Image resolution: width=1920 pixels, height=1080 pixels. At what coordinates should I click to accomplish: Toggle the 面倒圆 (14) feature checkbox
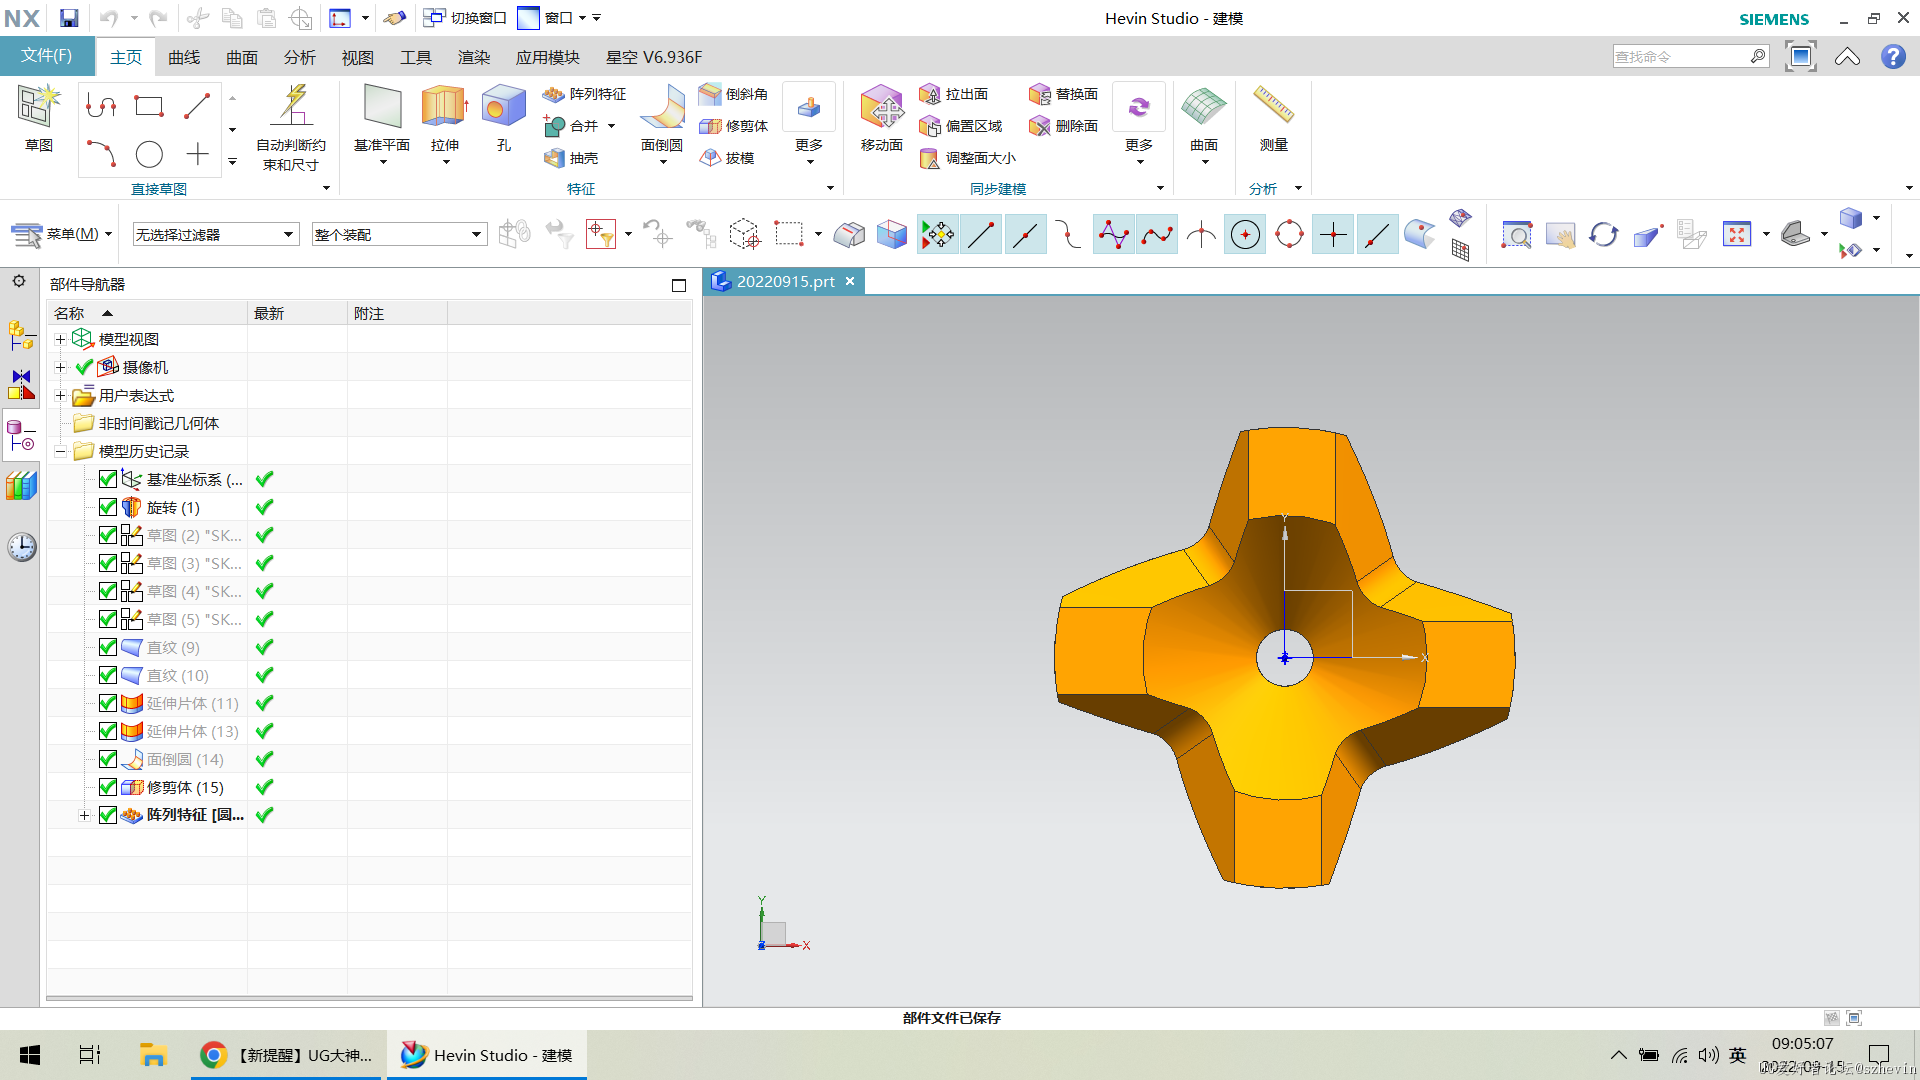coord(108,759)
